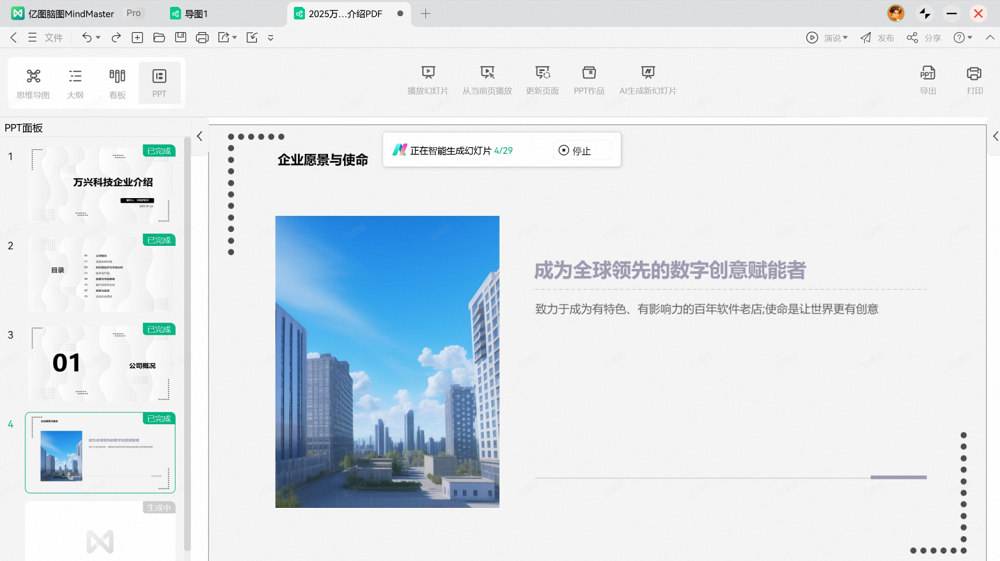Stop slide generation with 停止 button
Image resolution: width=1000 pixels, height=561 pixels.
(x=575, y=151)
